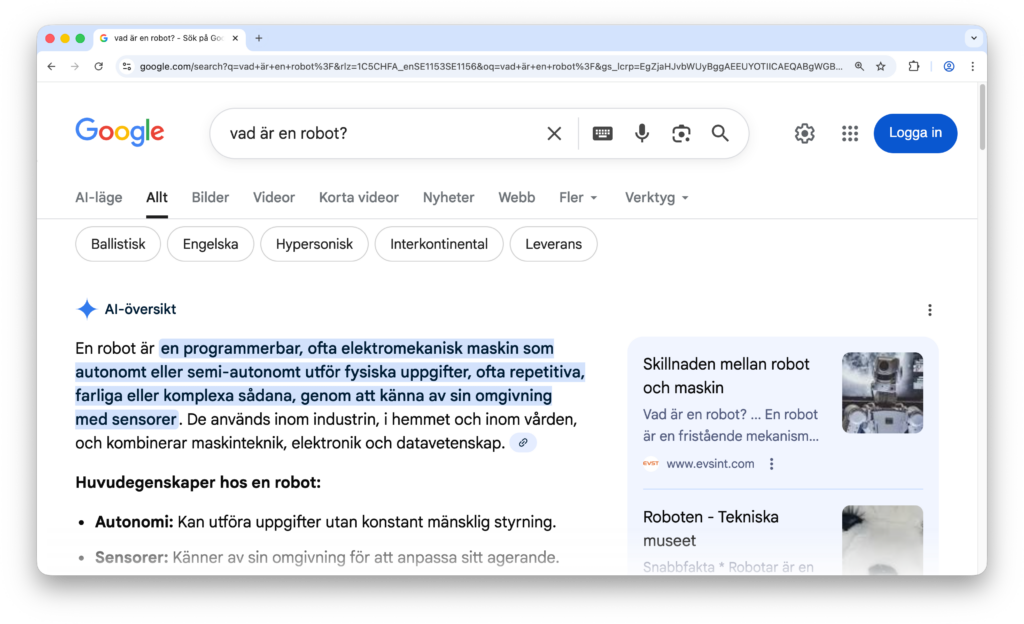Viewport: 1024px width, 624px height.
Task: Open quick settings via the gear icon
Action: (x=804, y=132)
